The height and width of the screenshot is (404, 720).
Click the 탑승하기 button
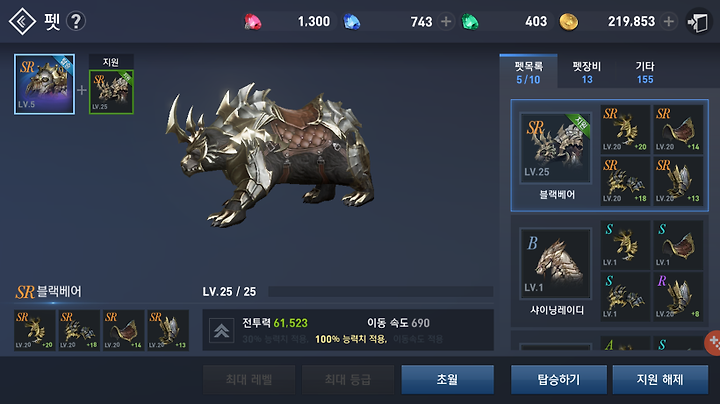559,379
